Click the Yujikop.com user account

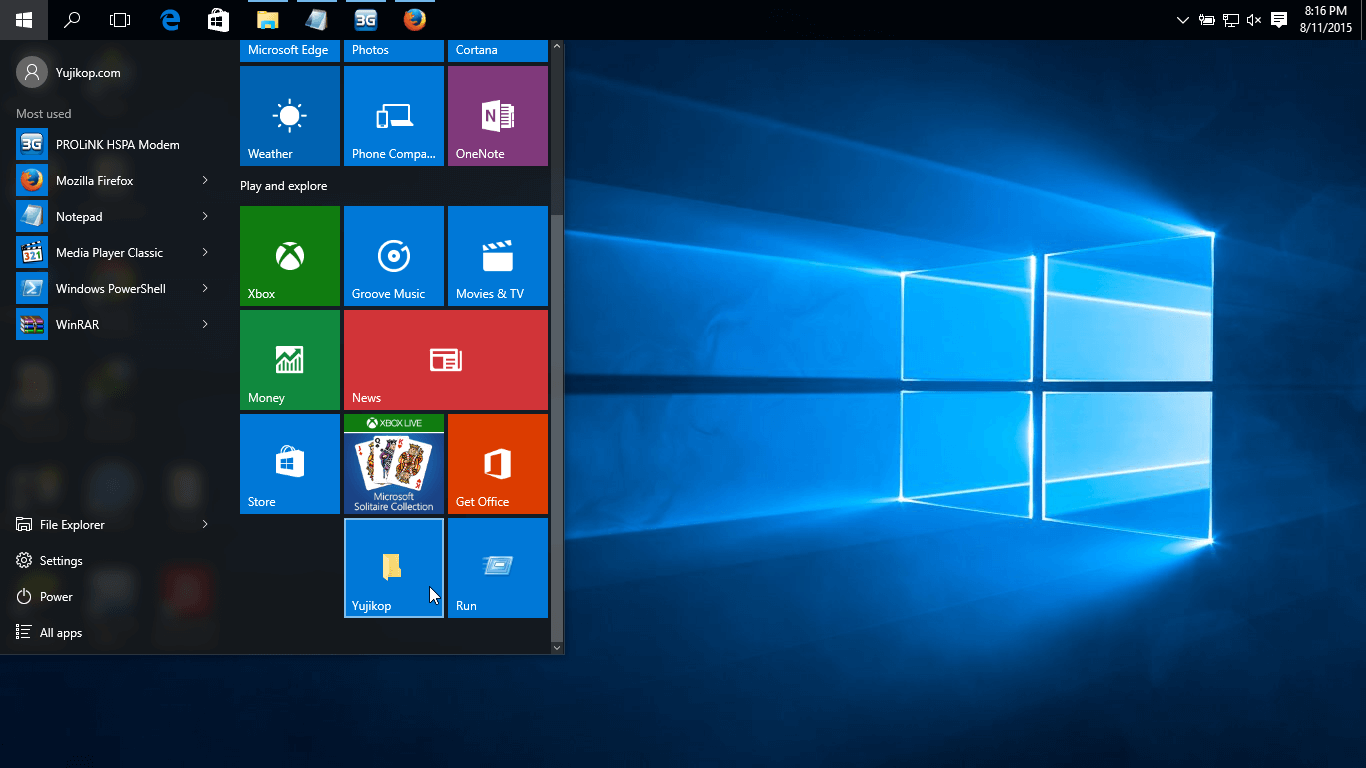(x=69, y=73)
